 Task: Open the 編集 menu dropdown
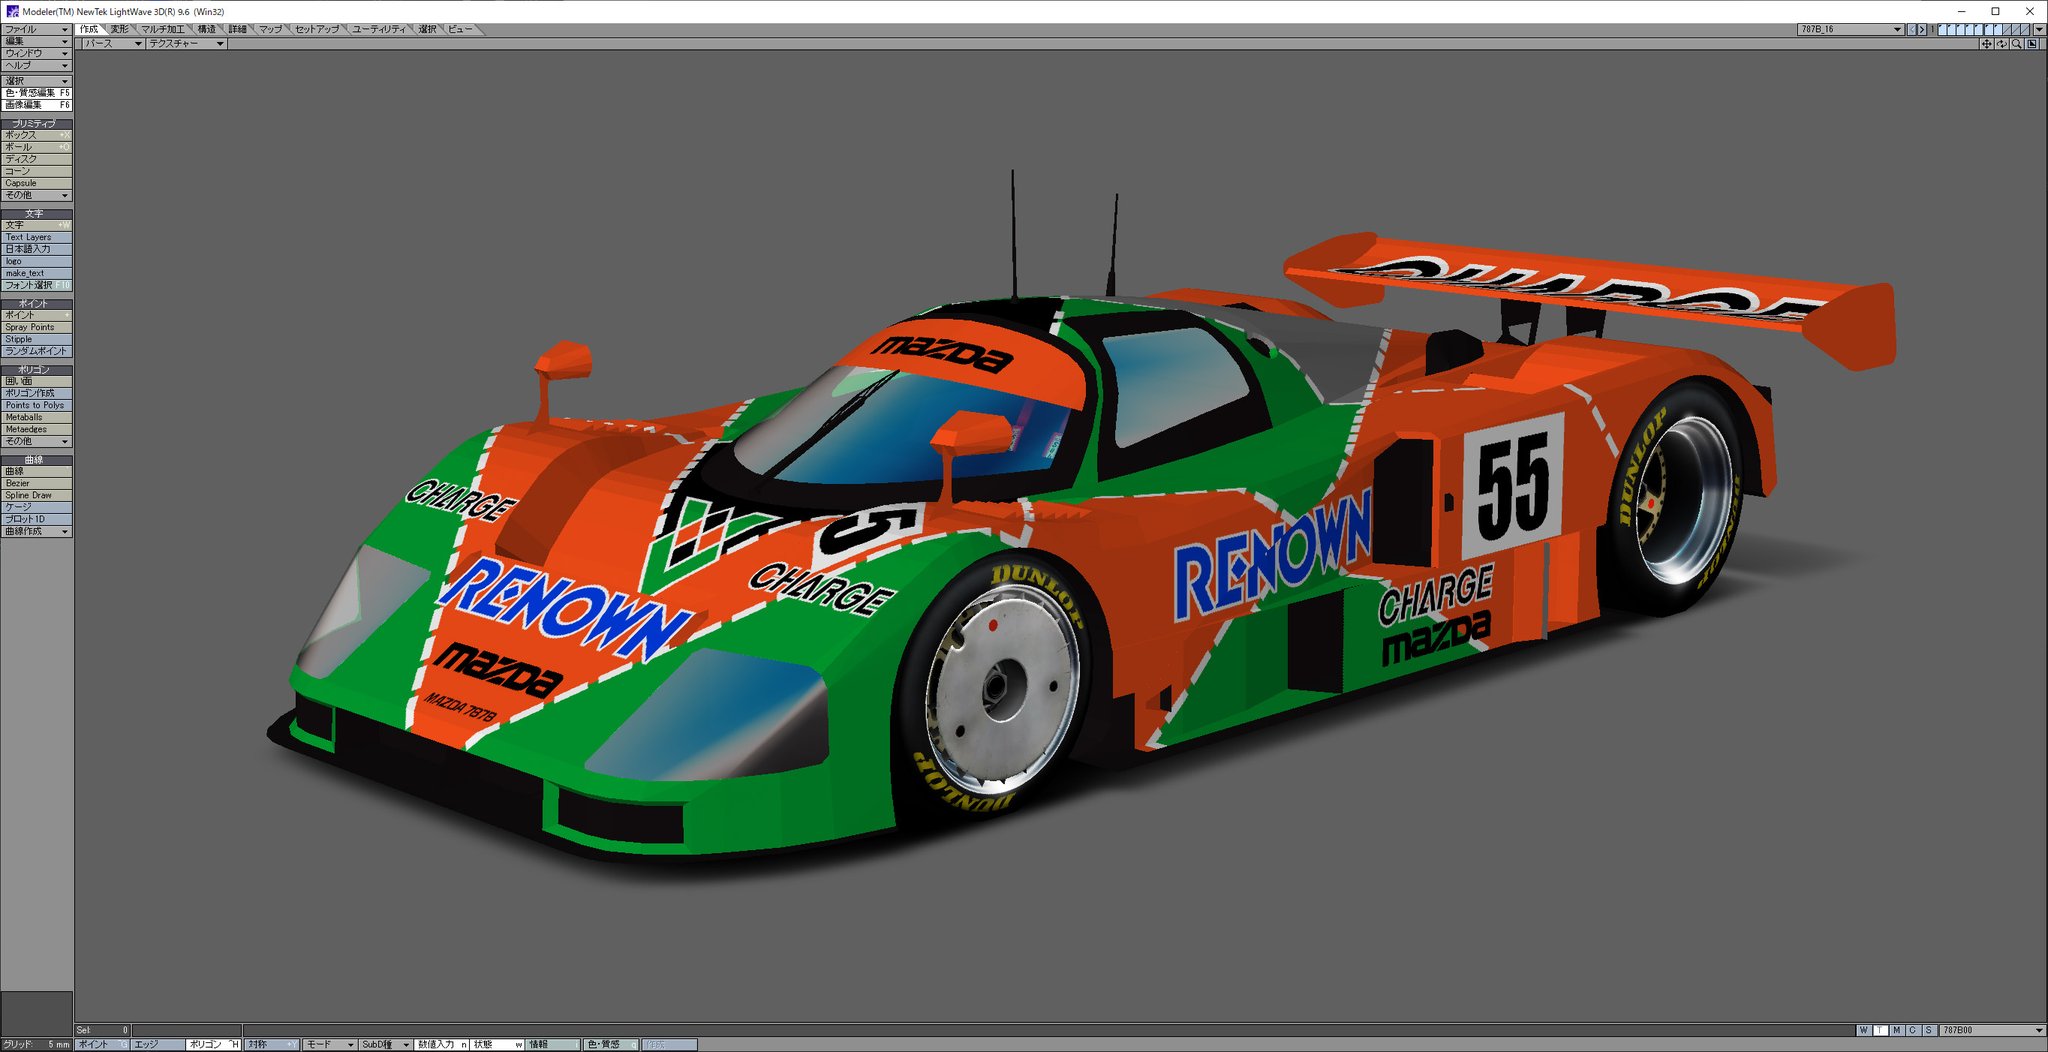coord(36,41)
